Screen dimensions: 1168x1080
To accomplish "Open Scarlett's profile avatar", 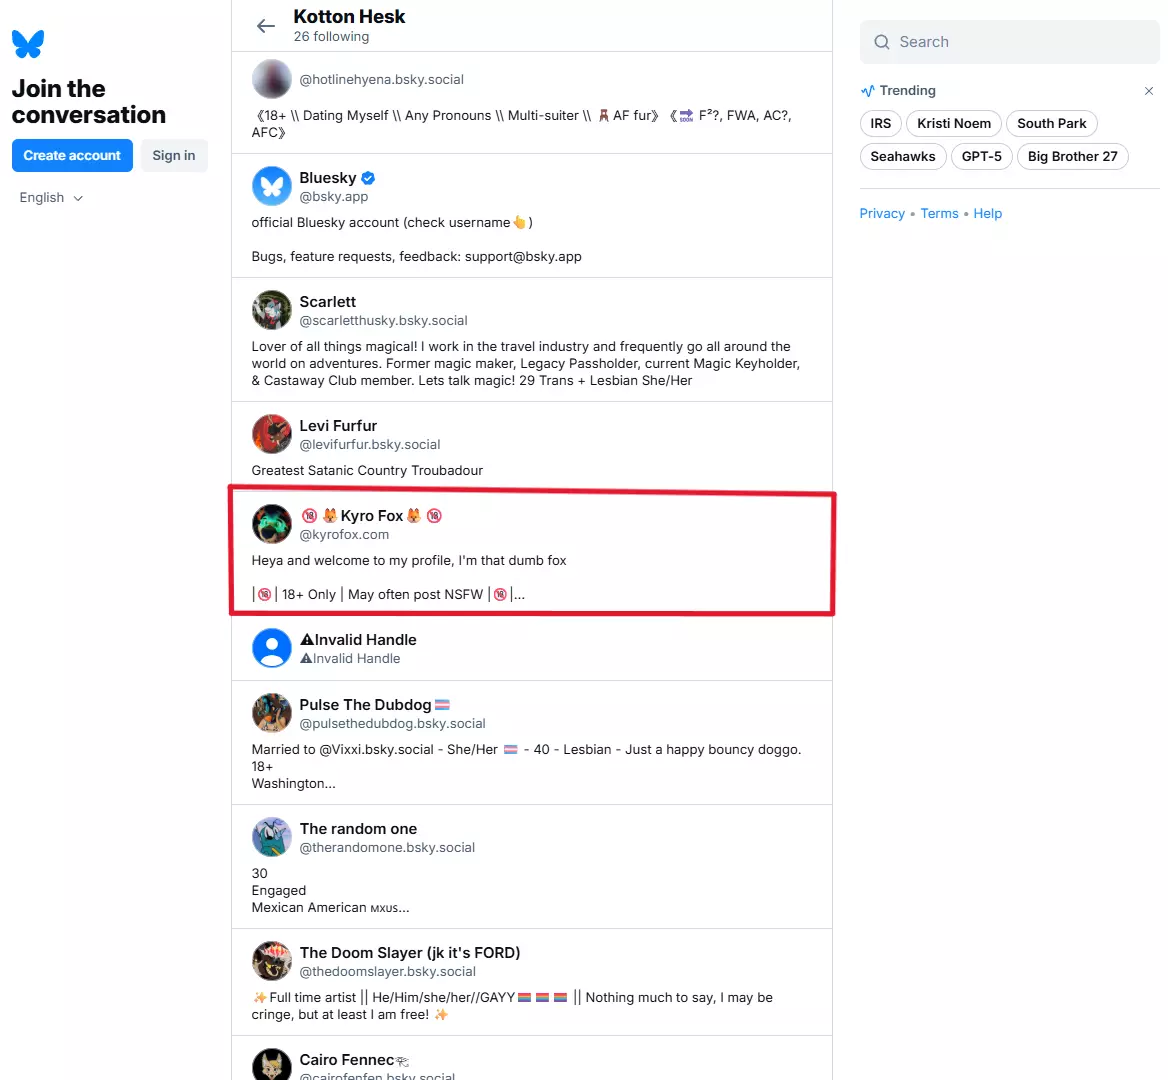I will pos(271,310).
